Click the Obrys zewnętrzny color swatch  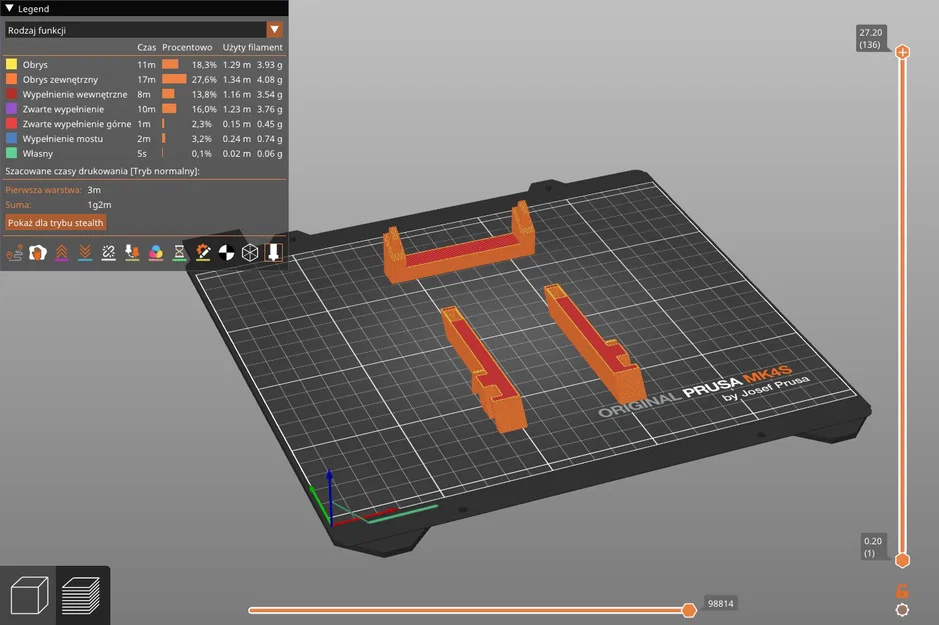(x=11, y=79)
